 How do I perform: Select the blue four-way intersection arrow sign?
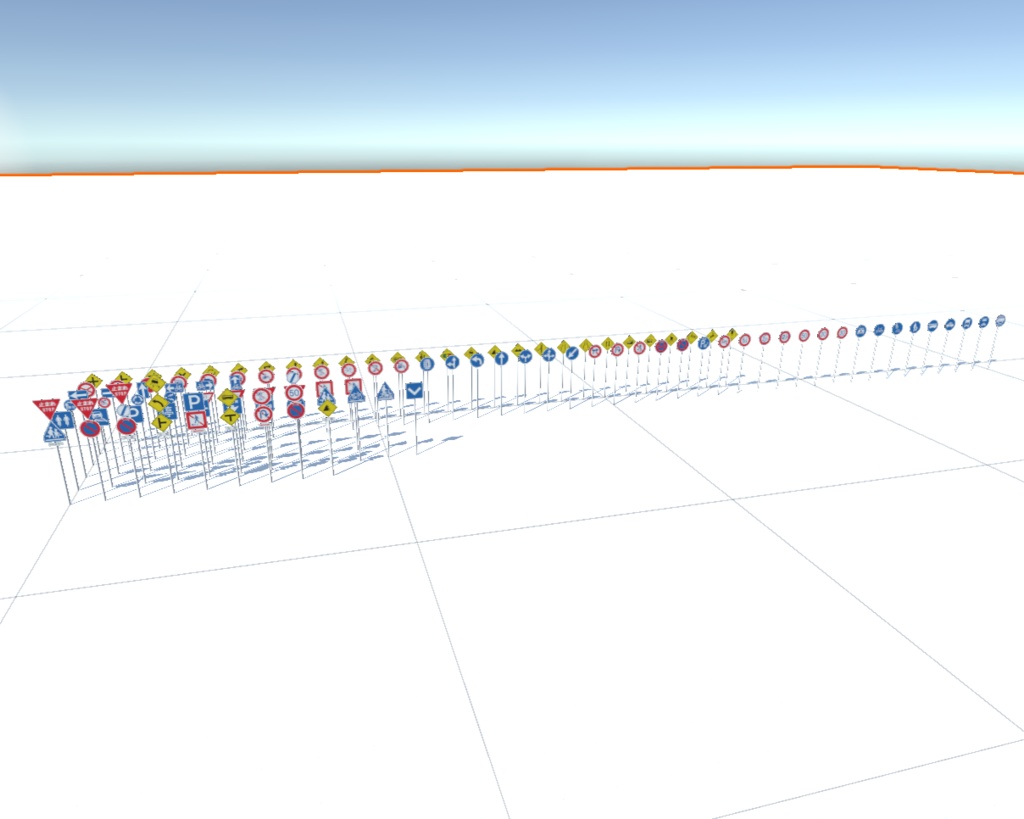click(x=548, y=354)
